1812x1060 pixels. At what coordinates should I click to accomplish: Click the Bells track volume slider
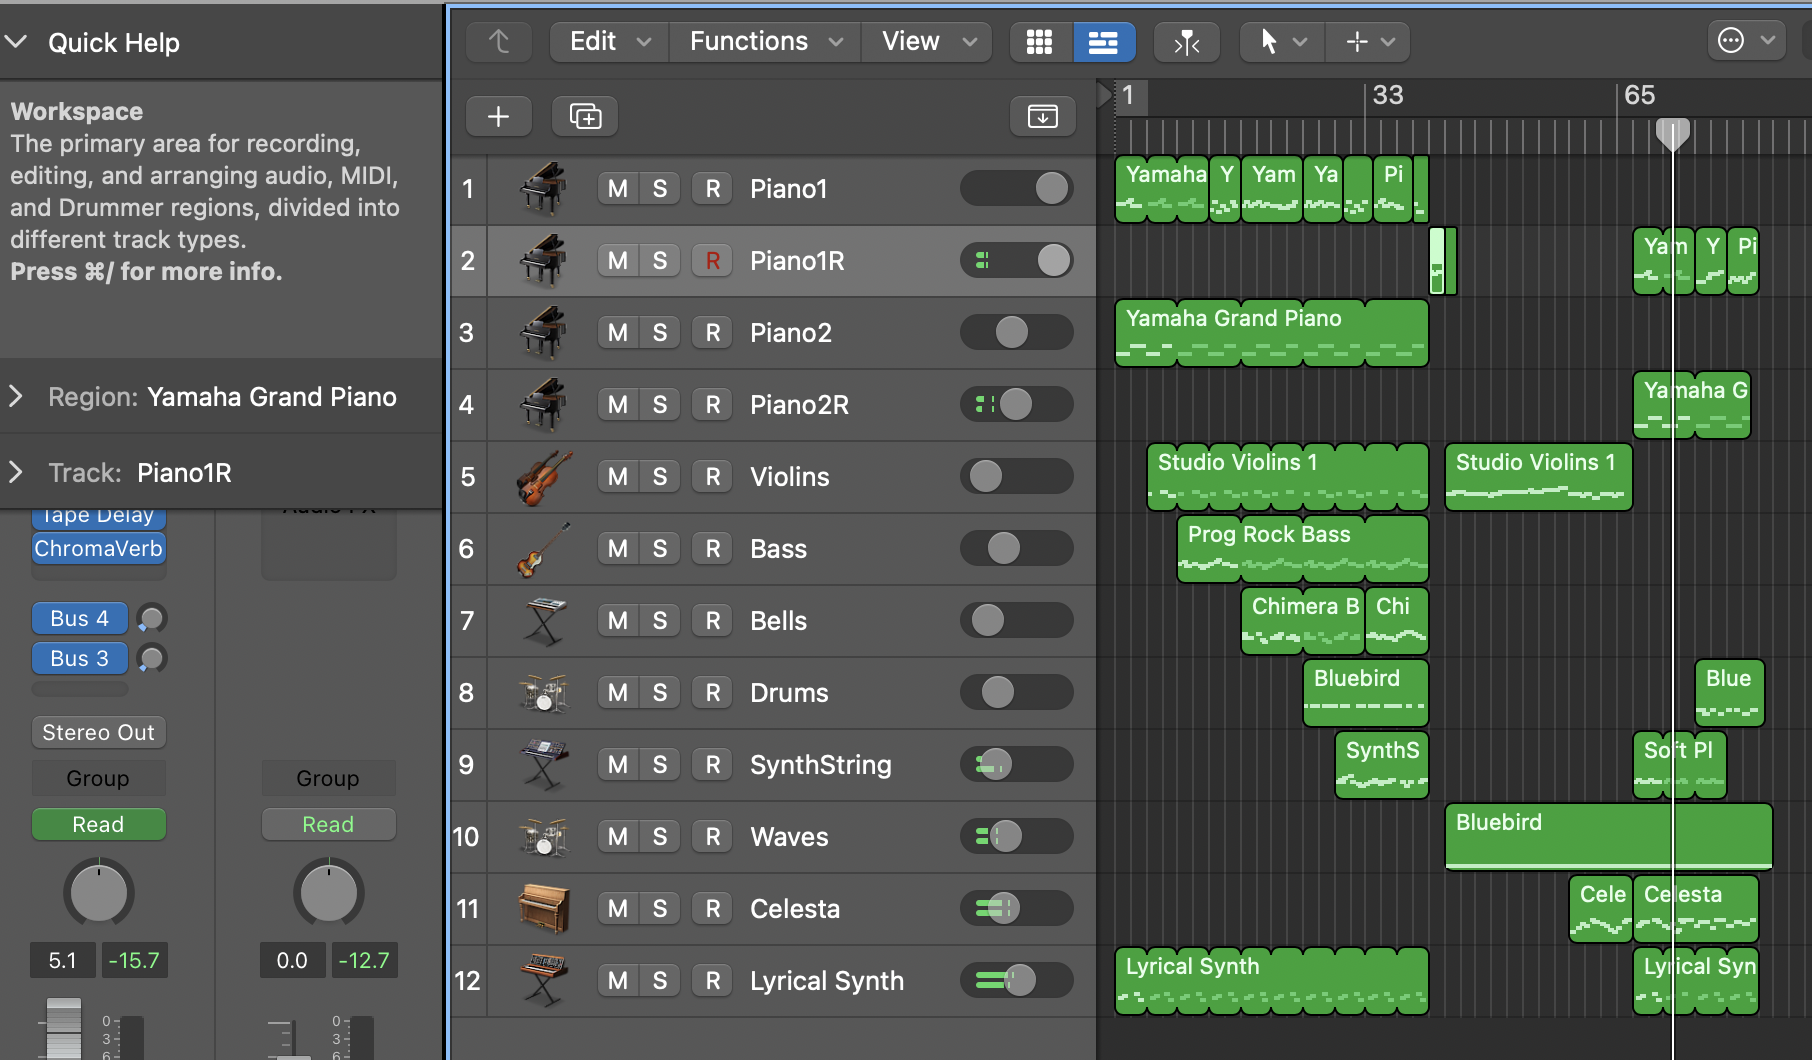coord(1016,621)
